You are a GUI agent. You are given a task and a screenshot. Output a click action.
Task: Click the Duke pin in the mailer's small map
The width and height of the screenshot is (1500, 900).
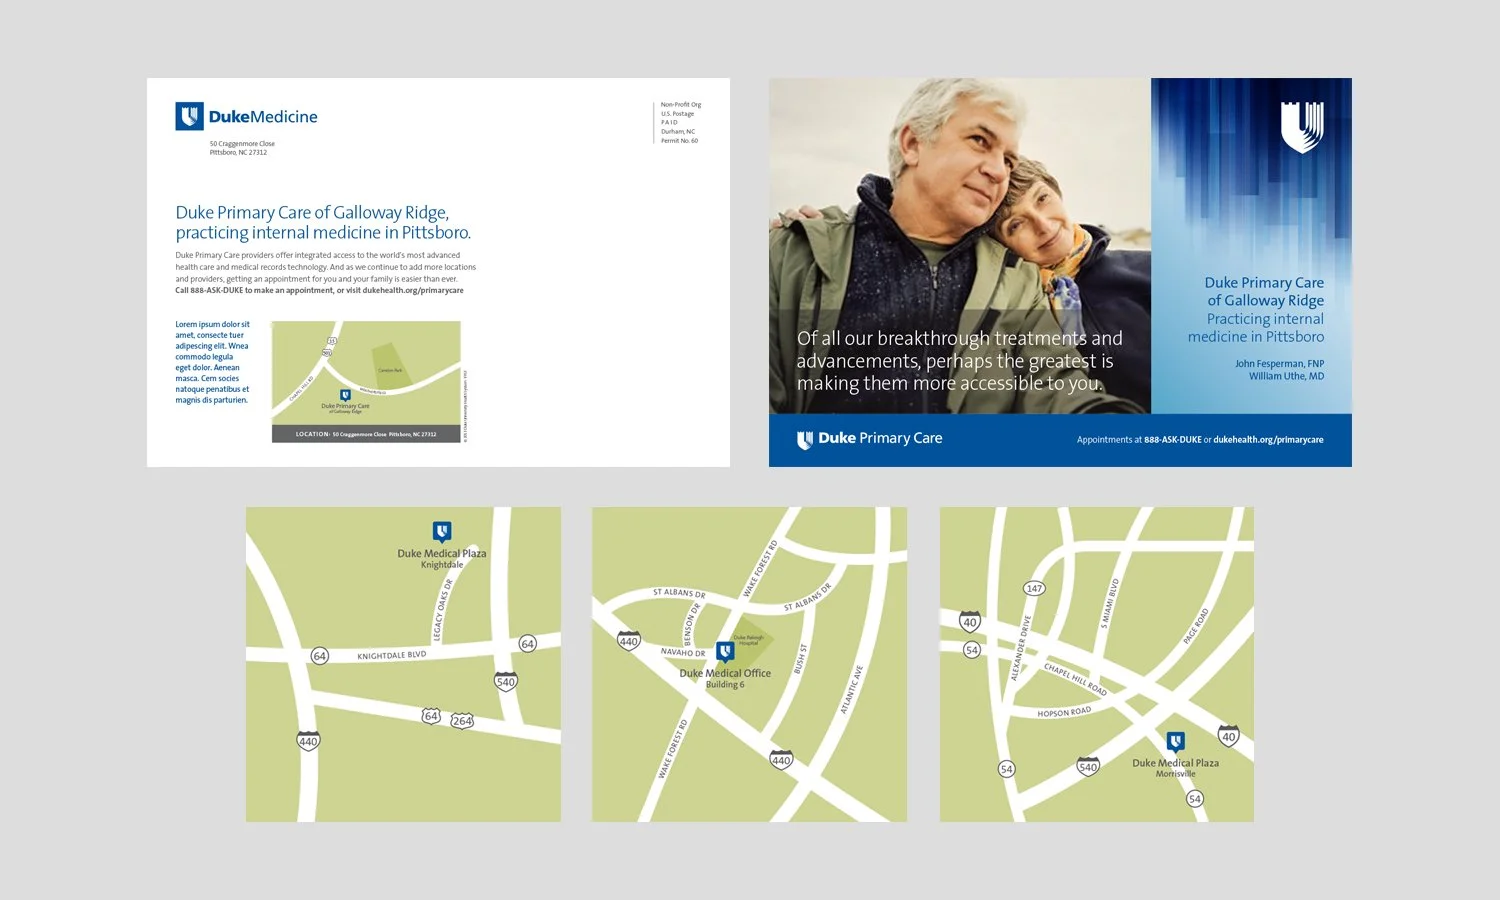pos(345,396)
